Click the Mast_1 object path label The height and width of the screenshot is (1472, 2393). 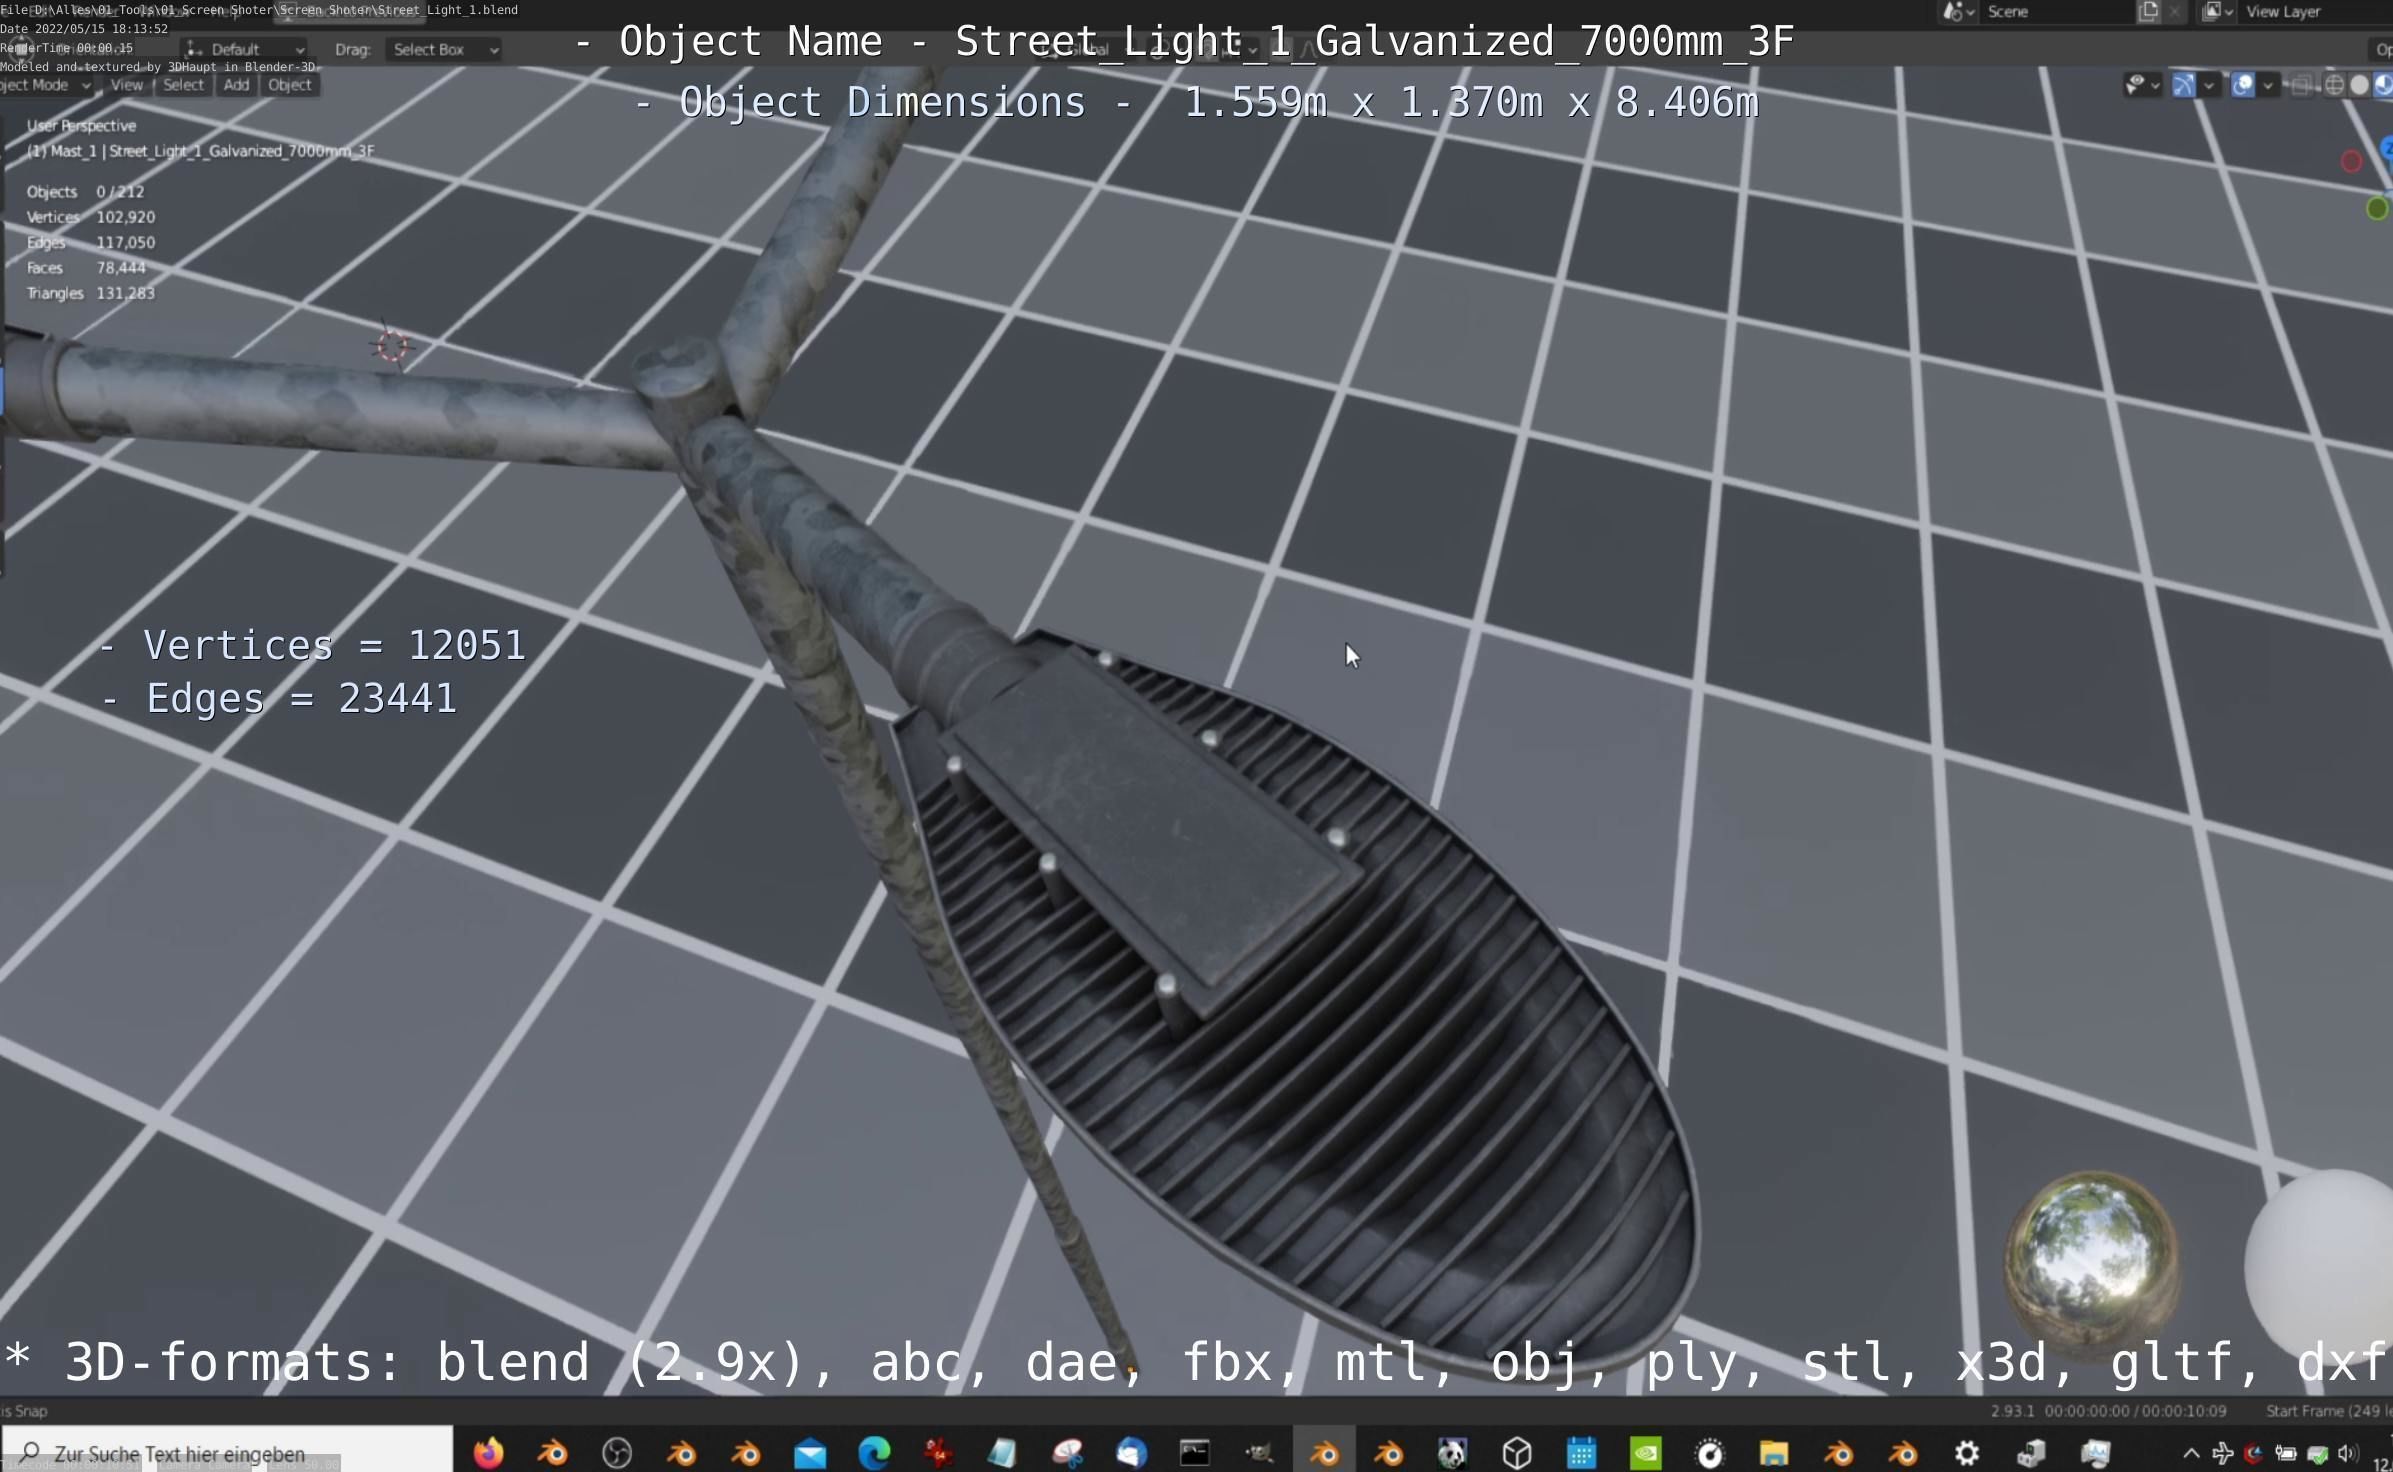pos(200,151)
